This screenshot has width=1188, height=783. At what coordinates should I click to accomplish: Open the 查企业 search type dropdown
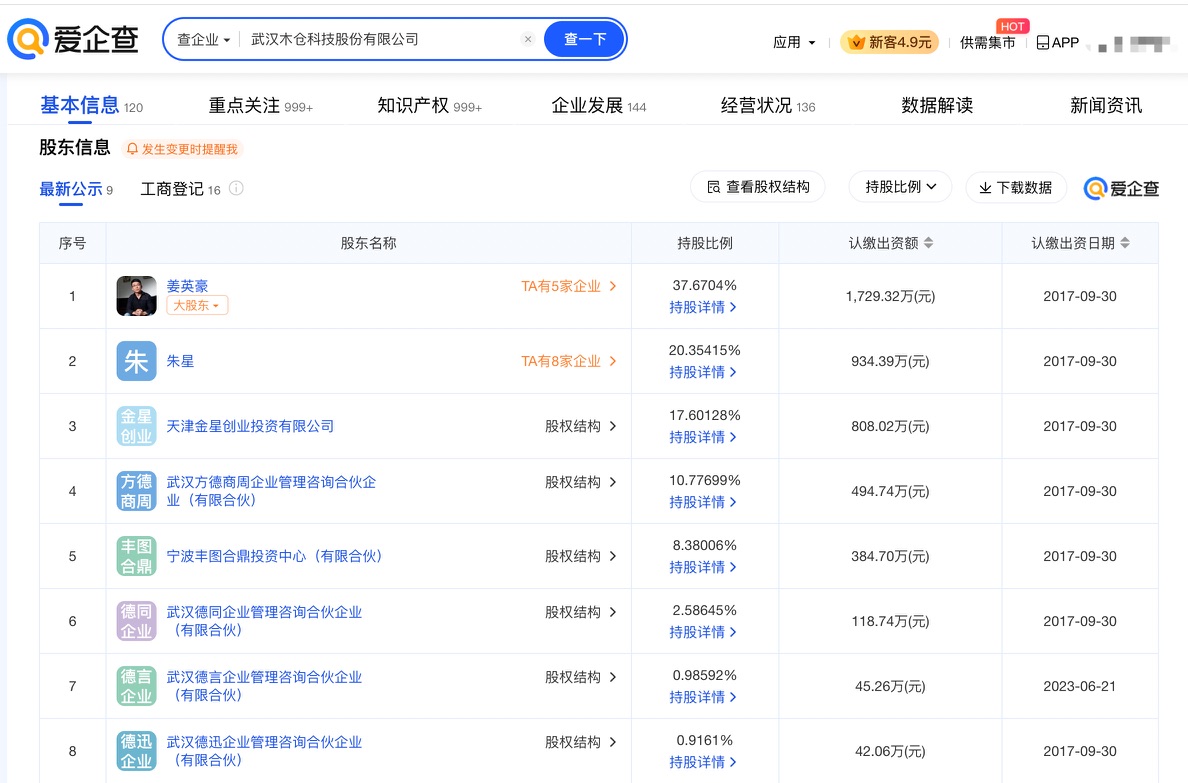pyautogui.click(x=203, y=40)
